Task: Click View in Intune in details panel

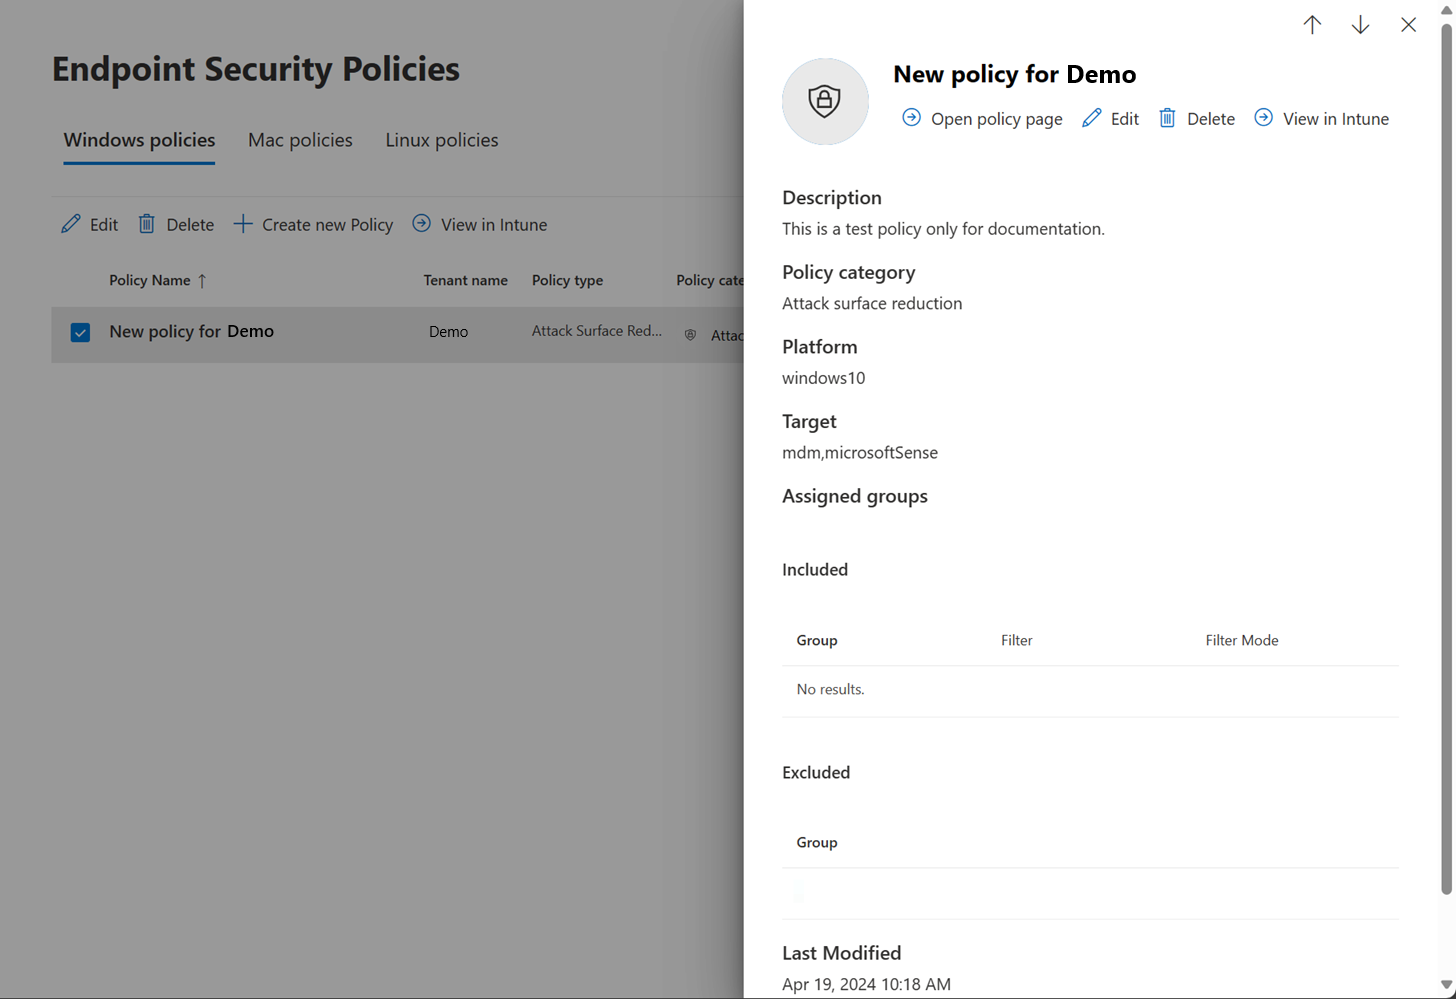Action: [1321, 118]
